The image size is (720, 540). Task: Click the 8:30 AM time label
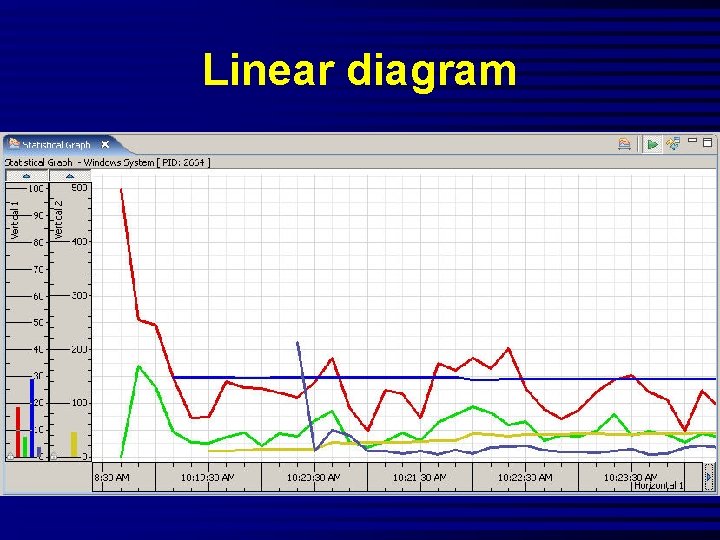click(112, 478)
